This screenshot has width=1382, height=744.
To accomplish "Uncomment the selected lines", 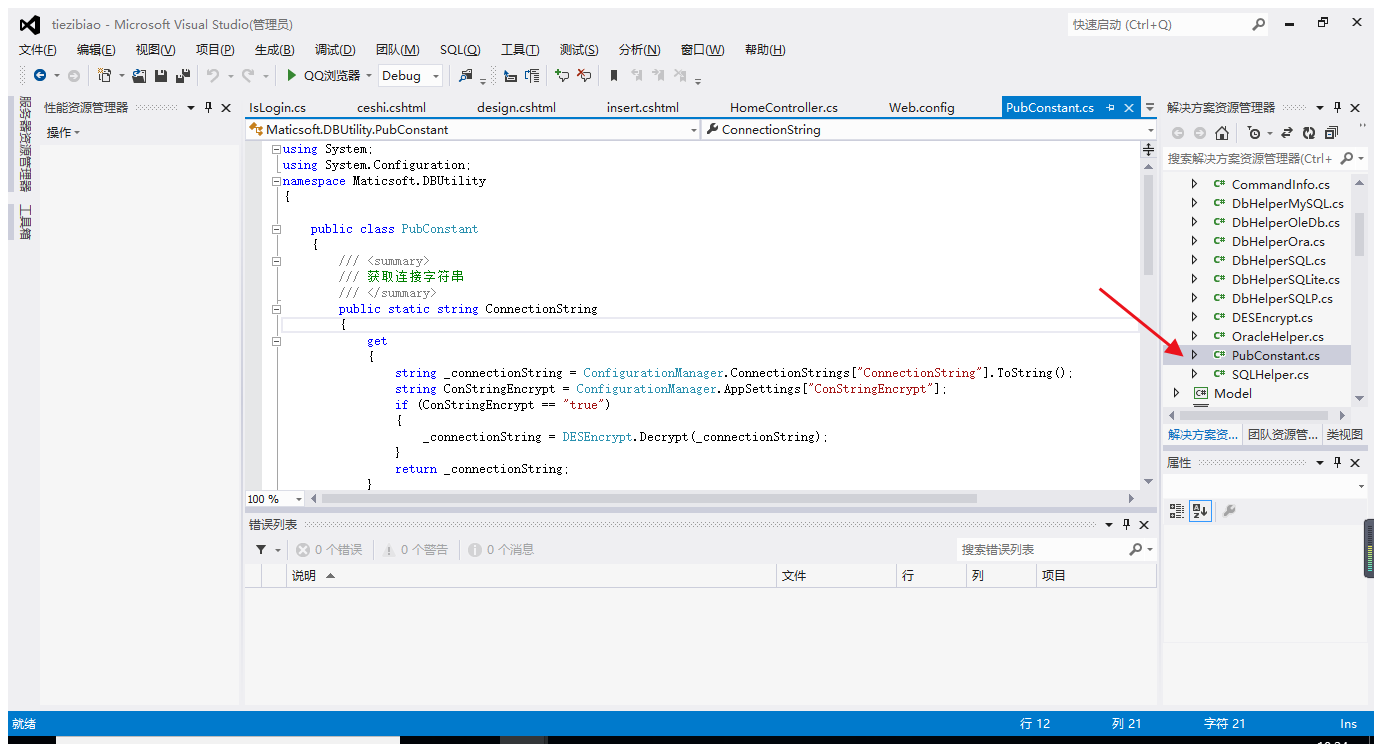I will coord(584,75).
